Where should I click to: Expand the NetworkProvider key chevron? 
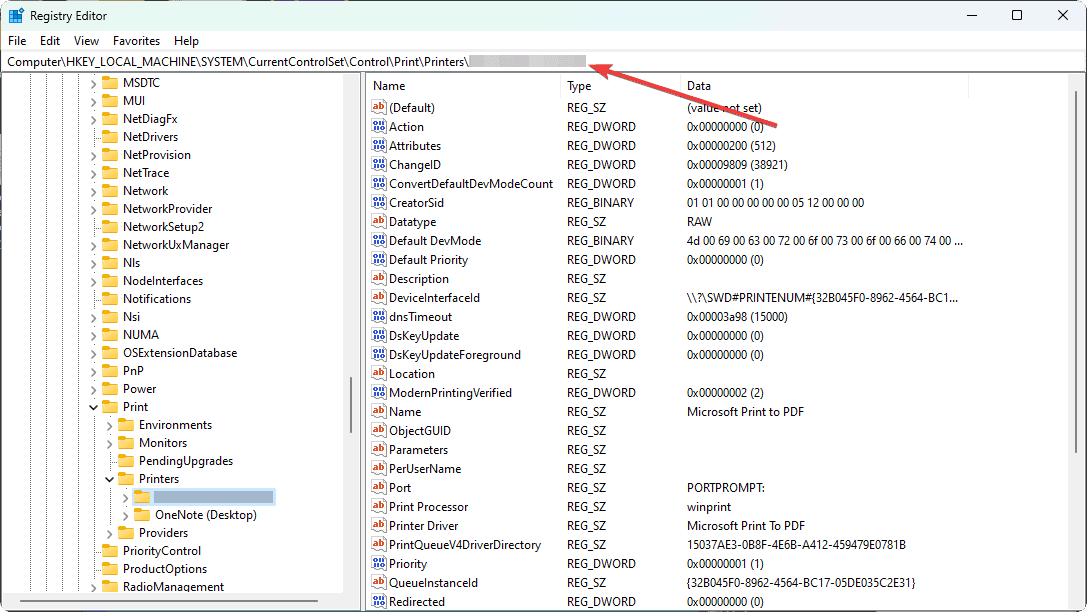click(x=93, y=209)
